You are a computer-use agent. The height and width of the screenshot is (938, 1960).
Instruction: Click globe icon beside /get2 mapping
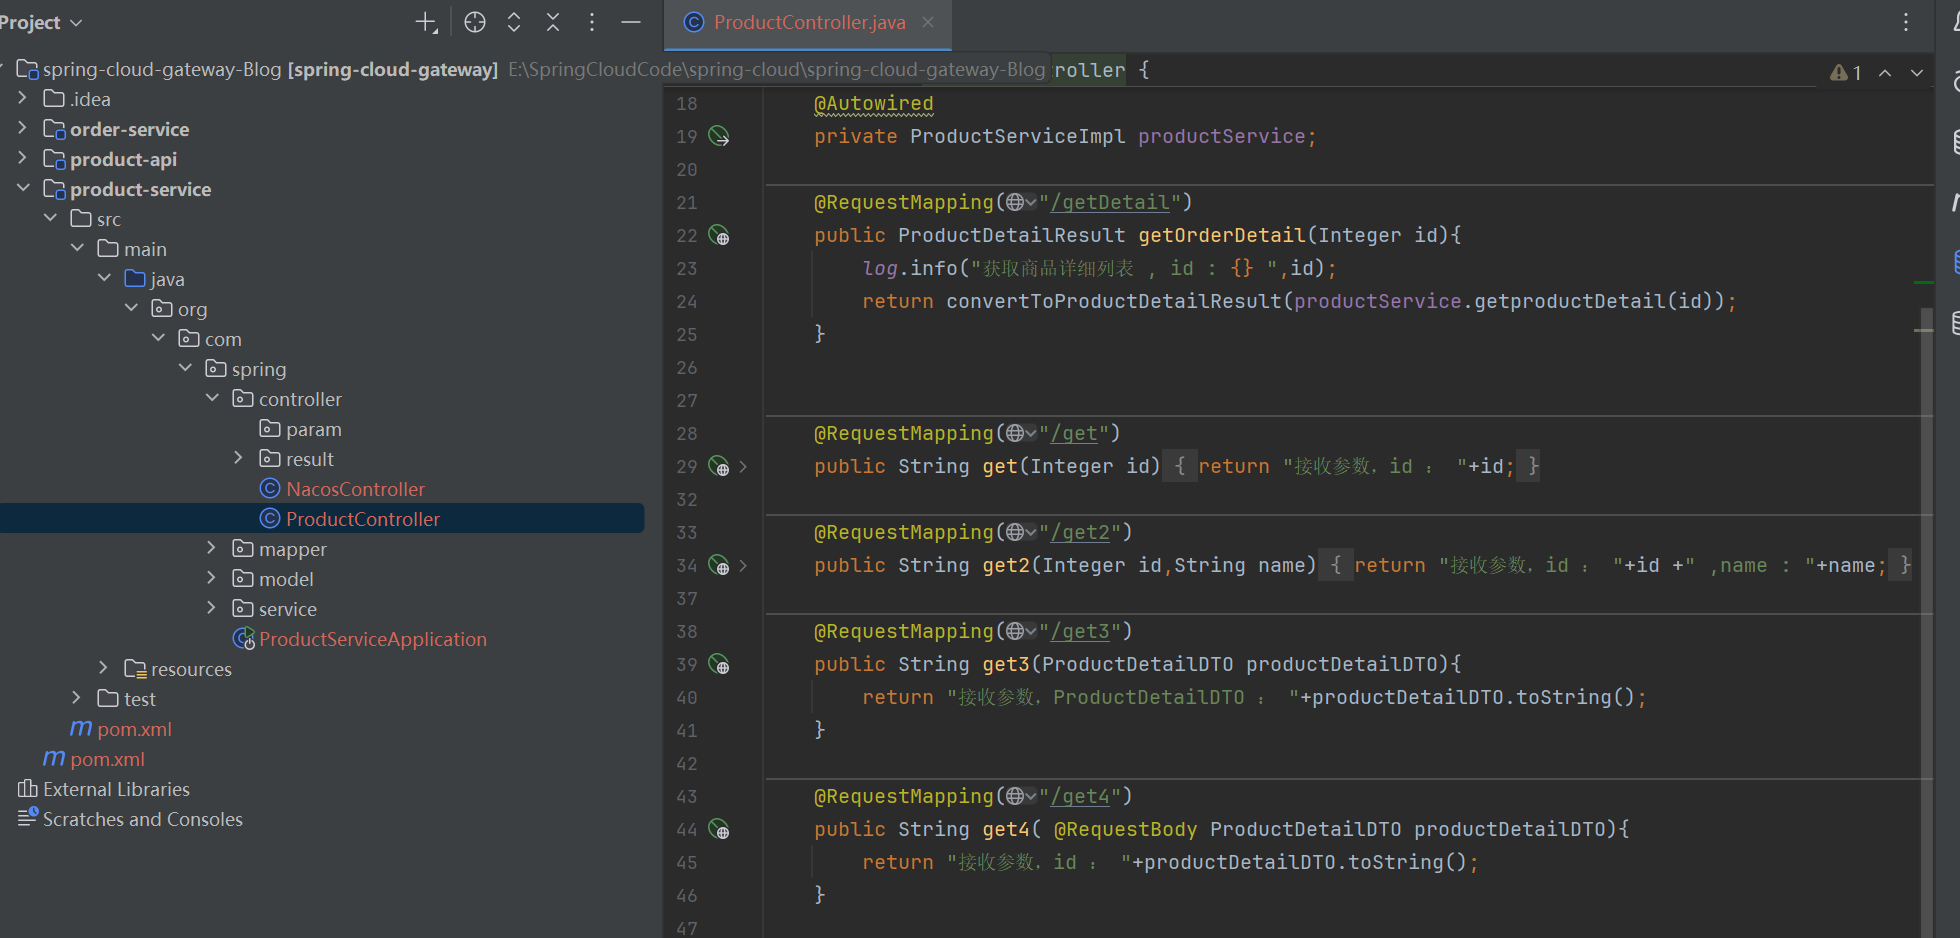(x=1021, y=532)
